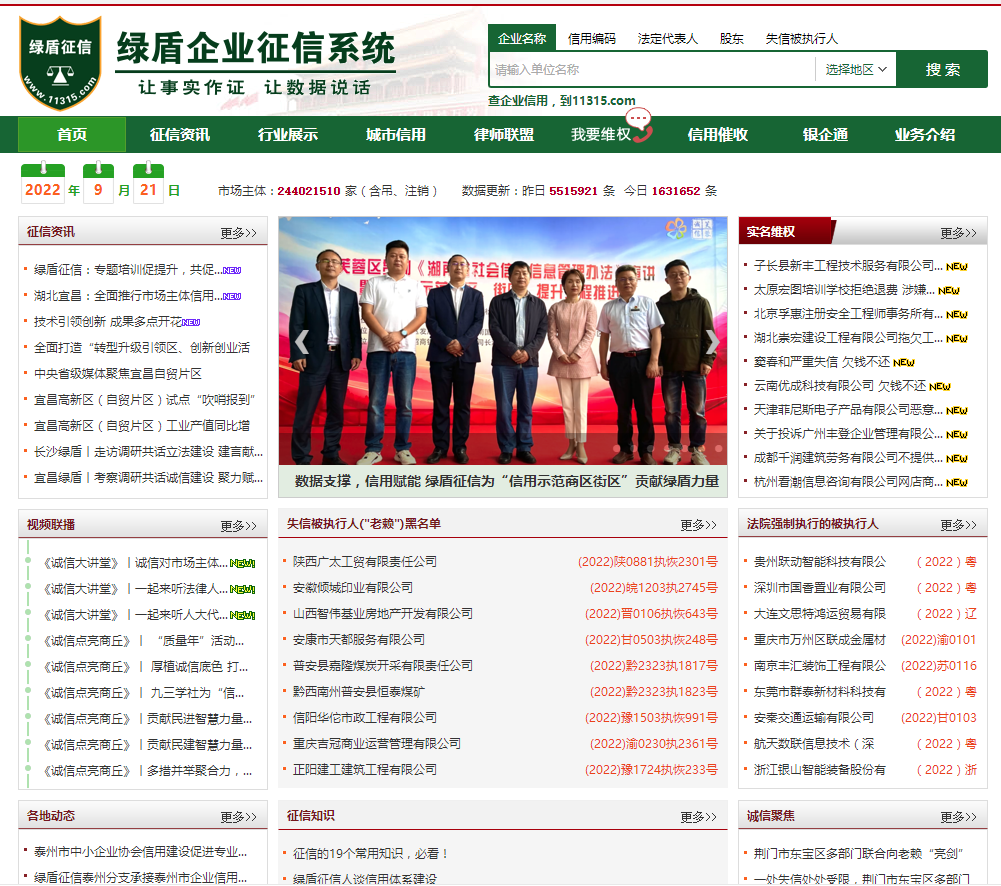1001x886 pixels.
Task: Click the 绿盾征信 shield logo
Action: coord(60,63)
